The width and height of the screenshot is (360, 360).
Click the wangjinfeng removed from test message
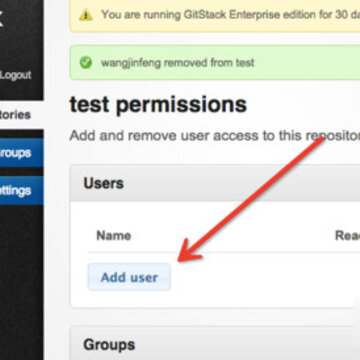[178, 63]
